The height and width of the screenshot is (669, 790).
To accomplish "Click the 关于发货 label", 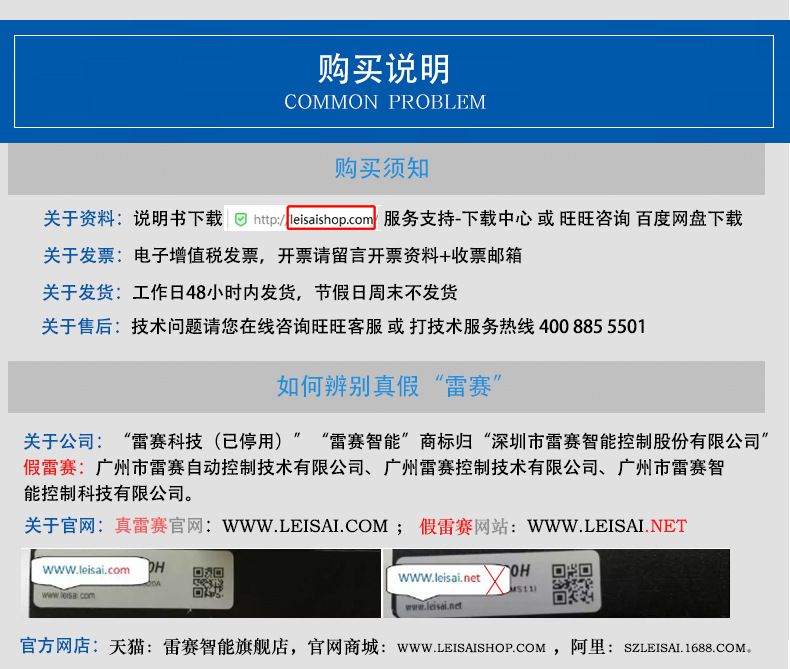I will 82,292.
